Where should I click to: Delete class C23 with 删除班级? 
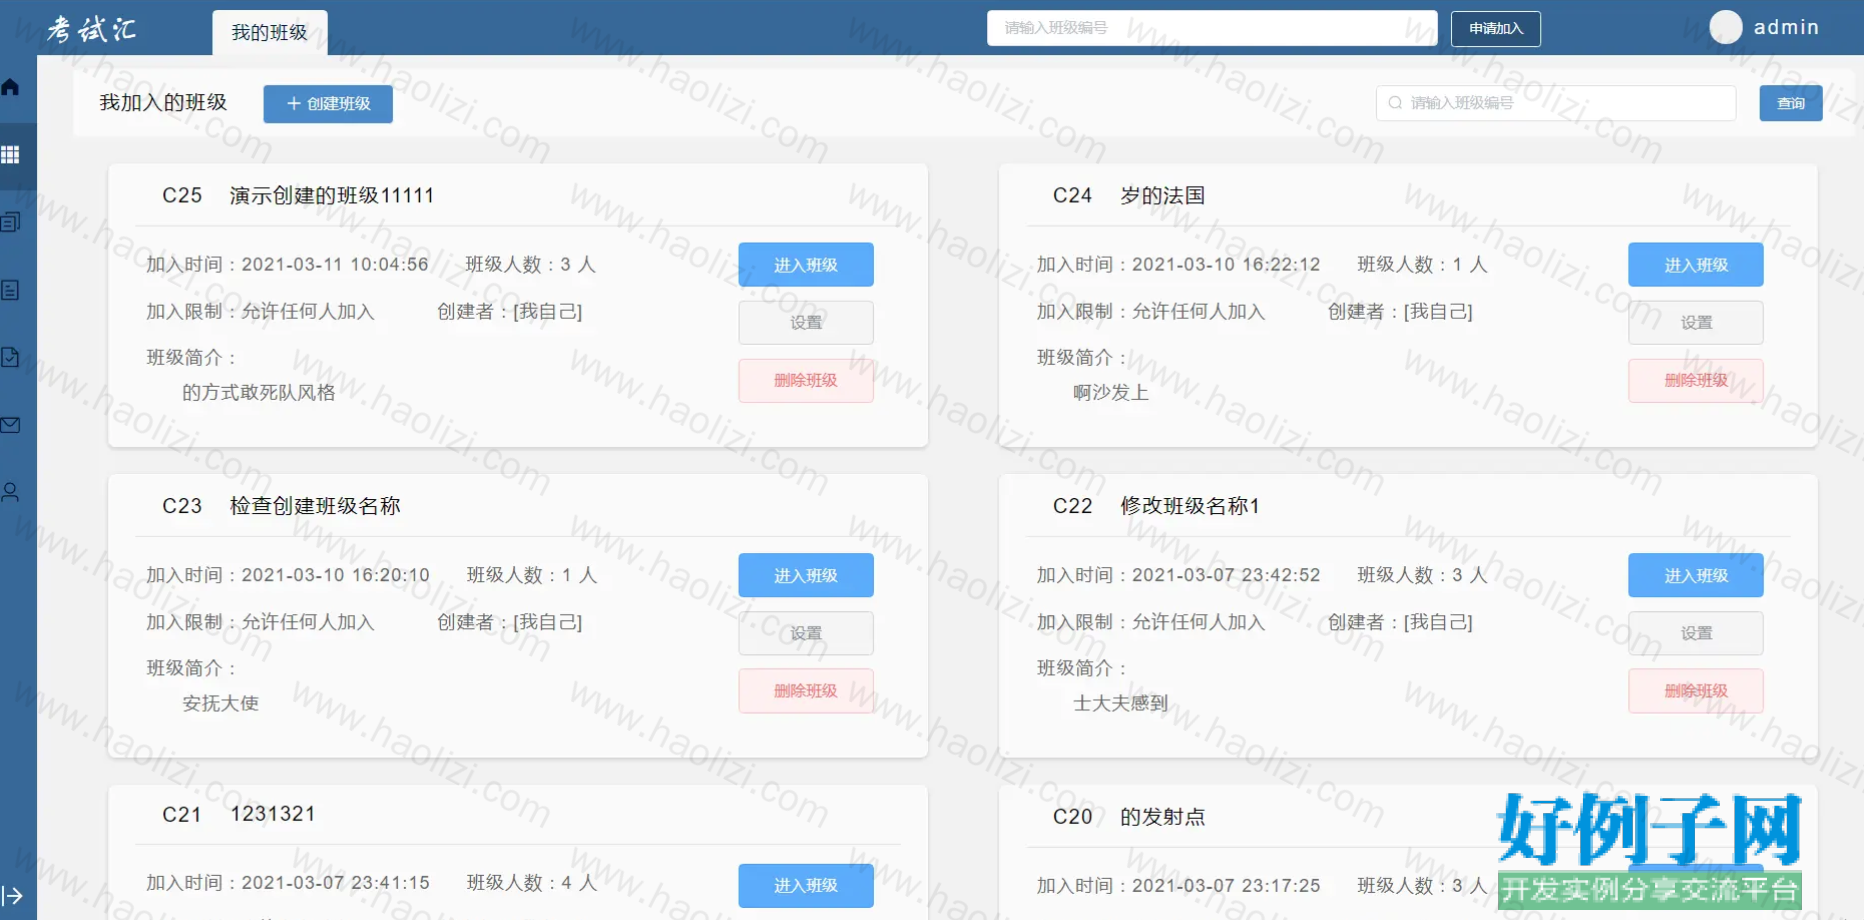pyautogui.click(x=806, y=691)
